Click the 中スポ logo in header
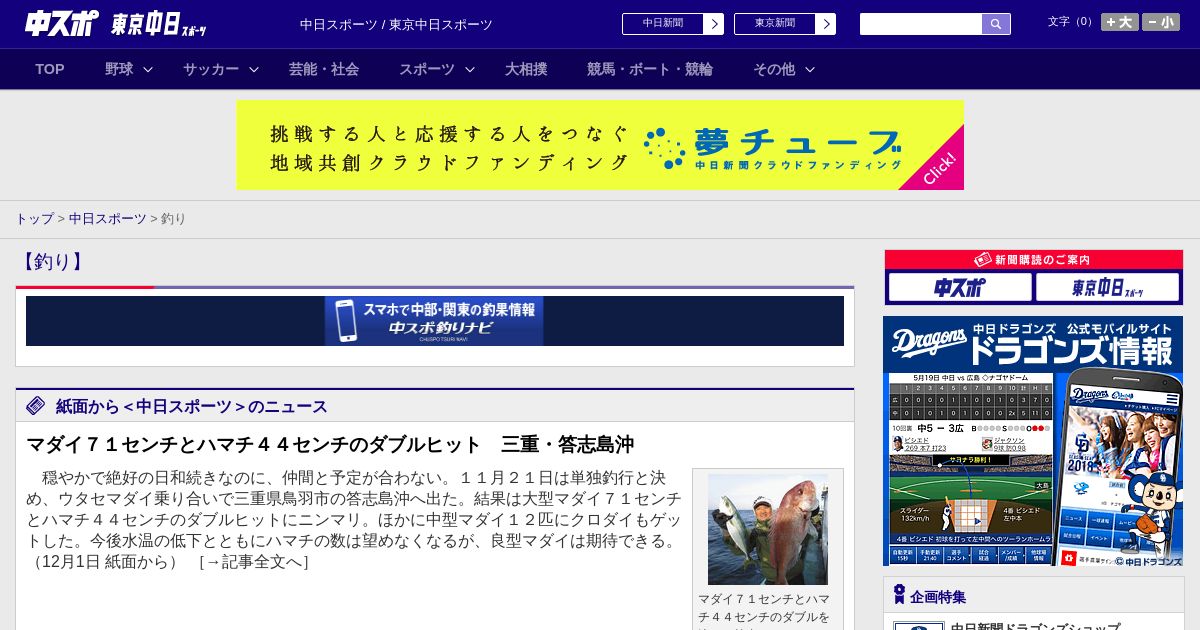This screenshot has width=1200, height=630. click(62, 24)
